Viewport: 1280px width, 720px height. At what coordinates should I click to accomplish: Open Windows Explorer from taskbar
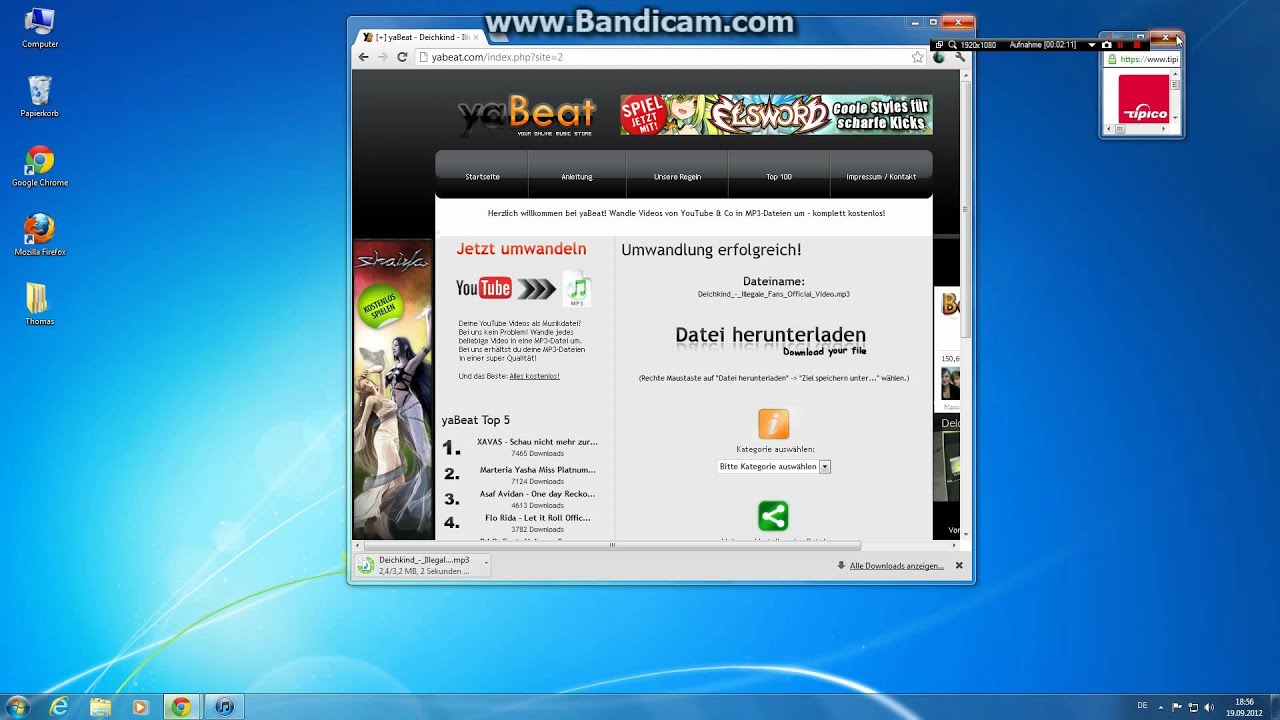pos(100,707)
